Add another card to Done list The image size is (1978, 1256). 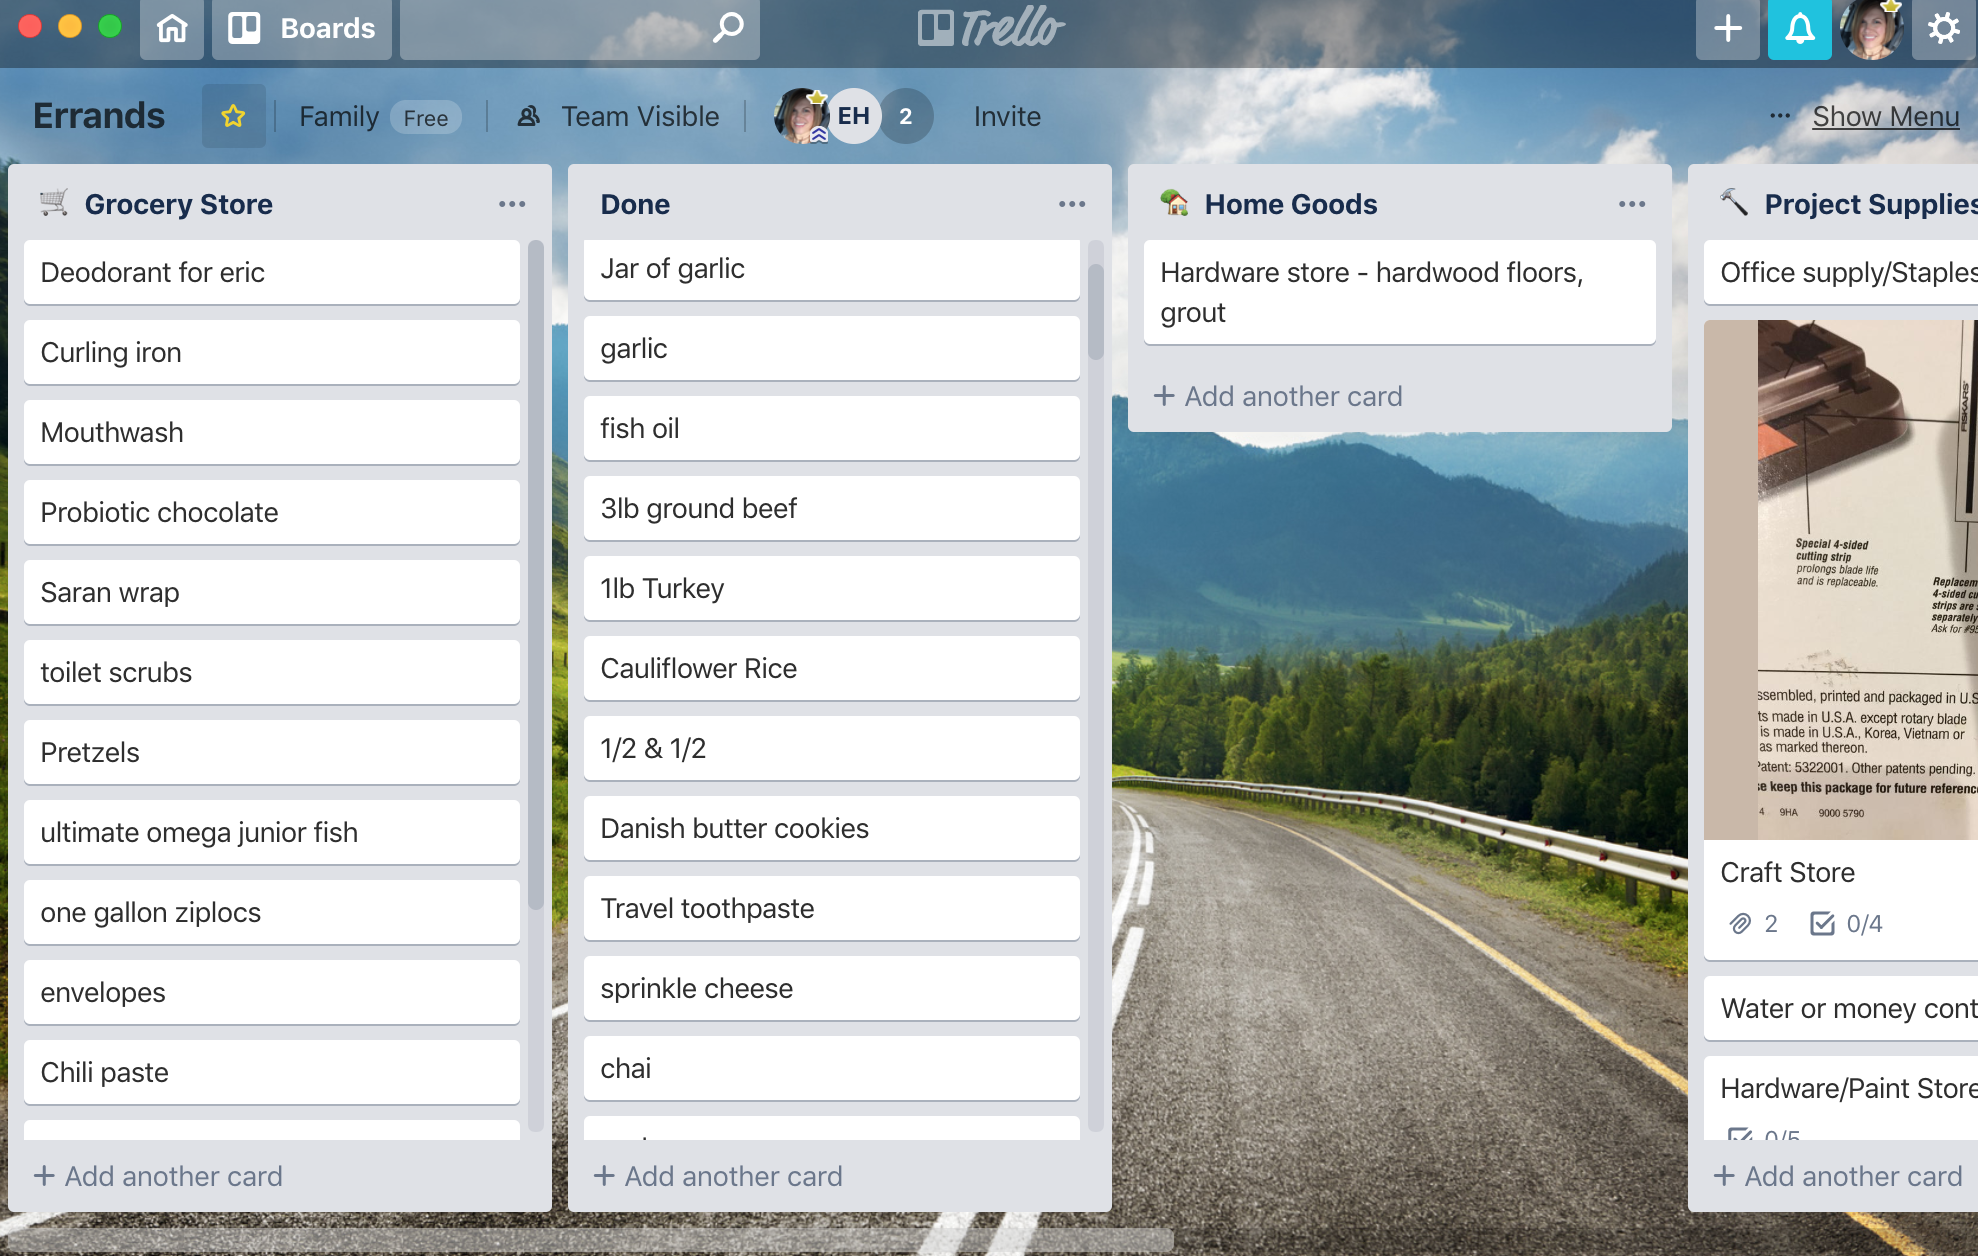pyautogui.click(x=719, y=1176)
